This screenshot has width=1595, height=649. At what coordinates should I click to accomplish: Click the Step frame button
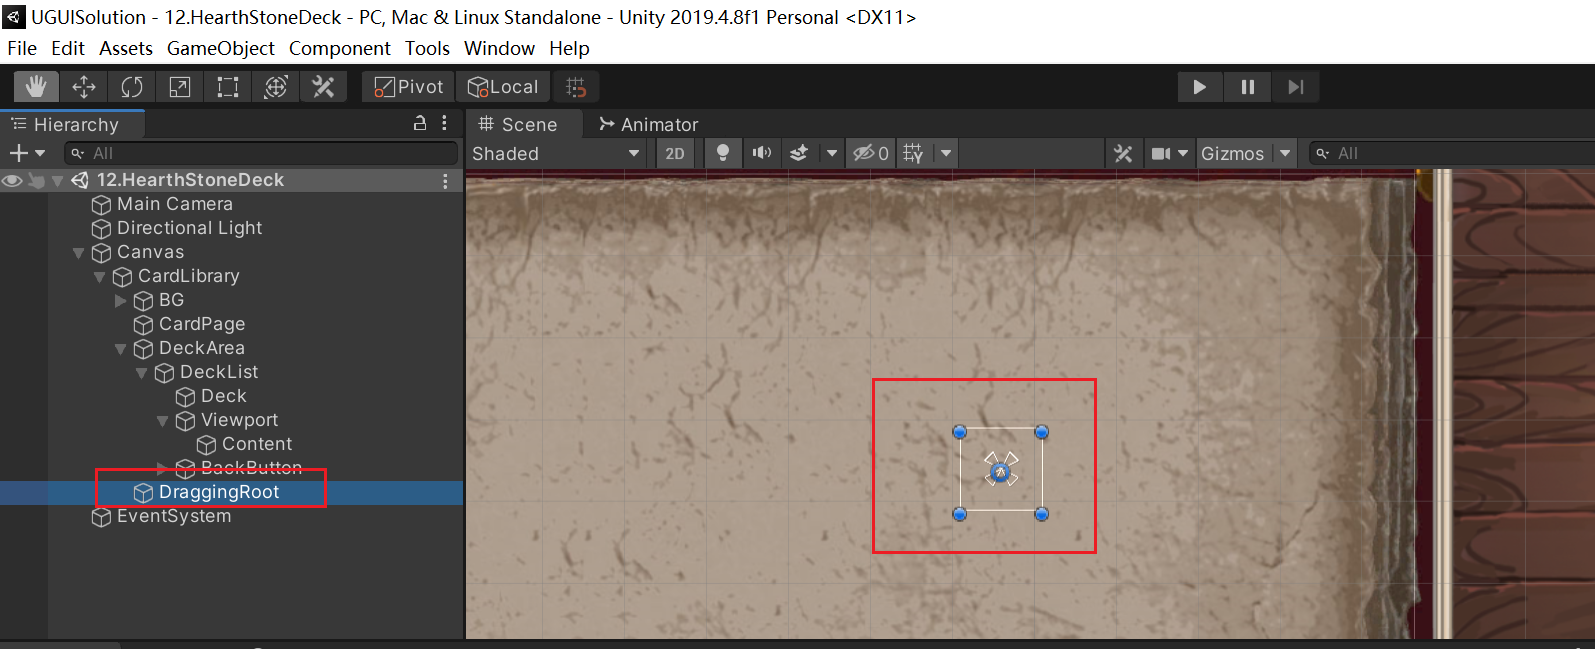1295,87
